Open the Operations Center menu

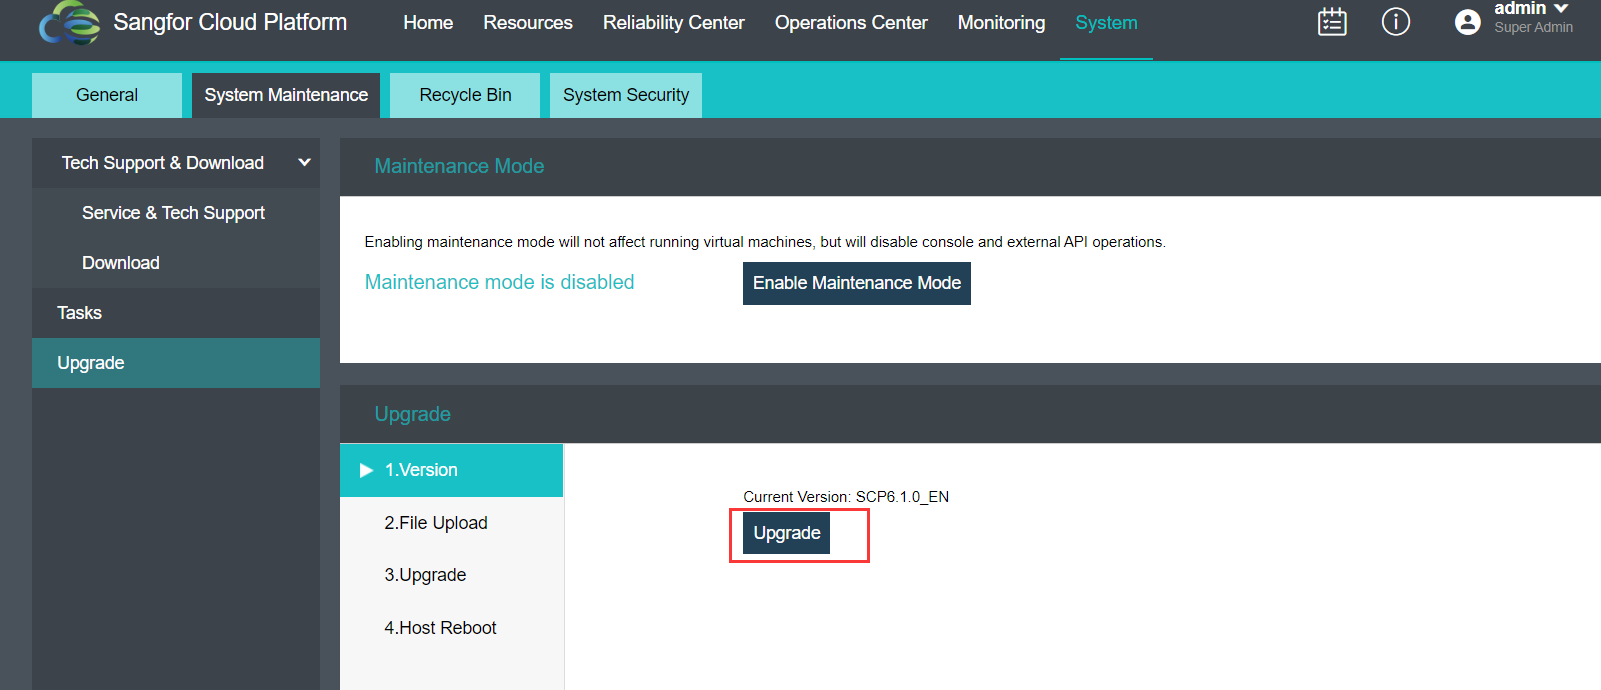[851, 23]
